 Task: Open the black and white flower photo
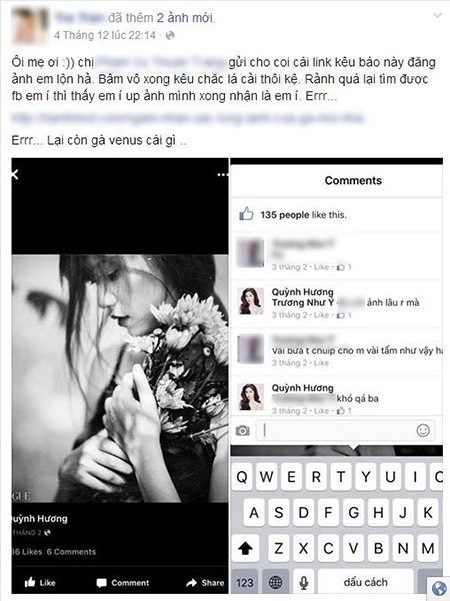pyautogui.click(x=120, y=378)
